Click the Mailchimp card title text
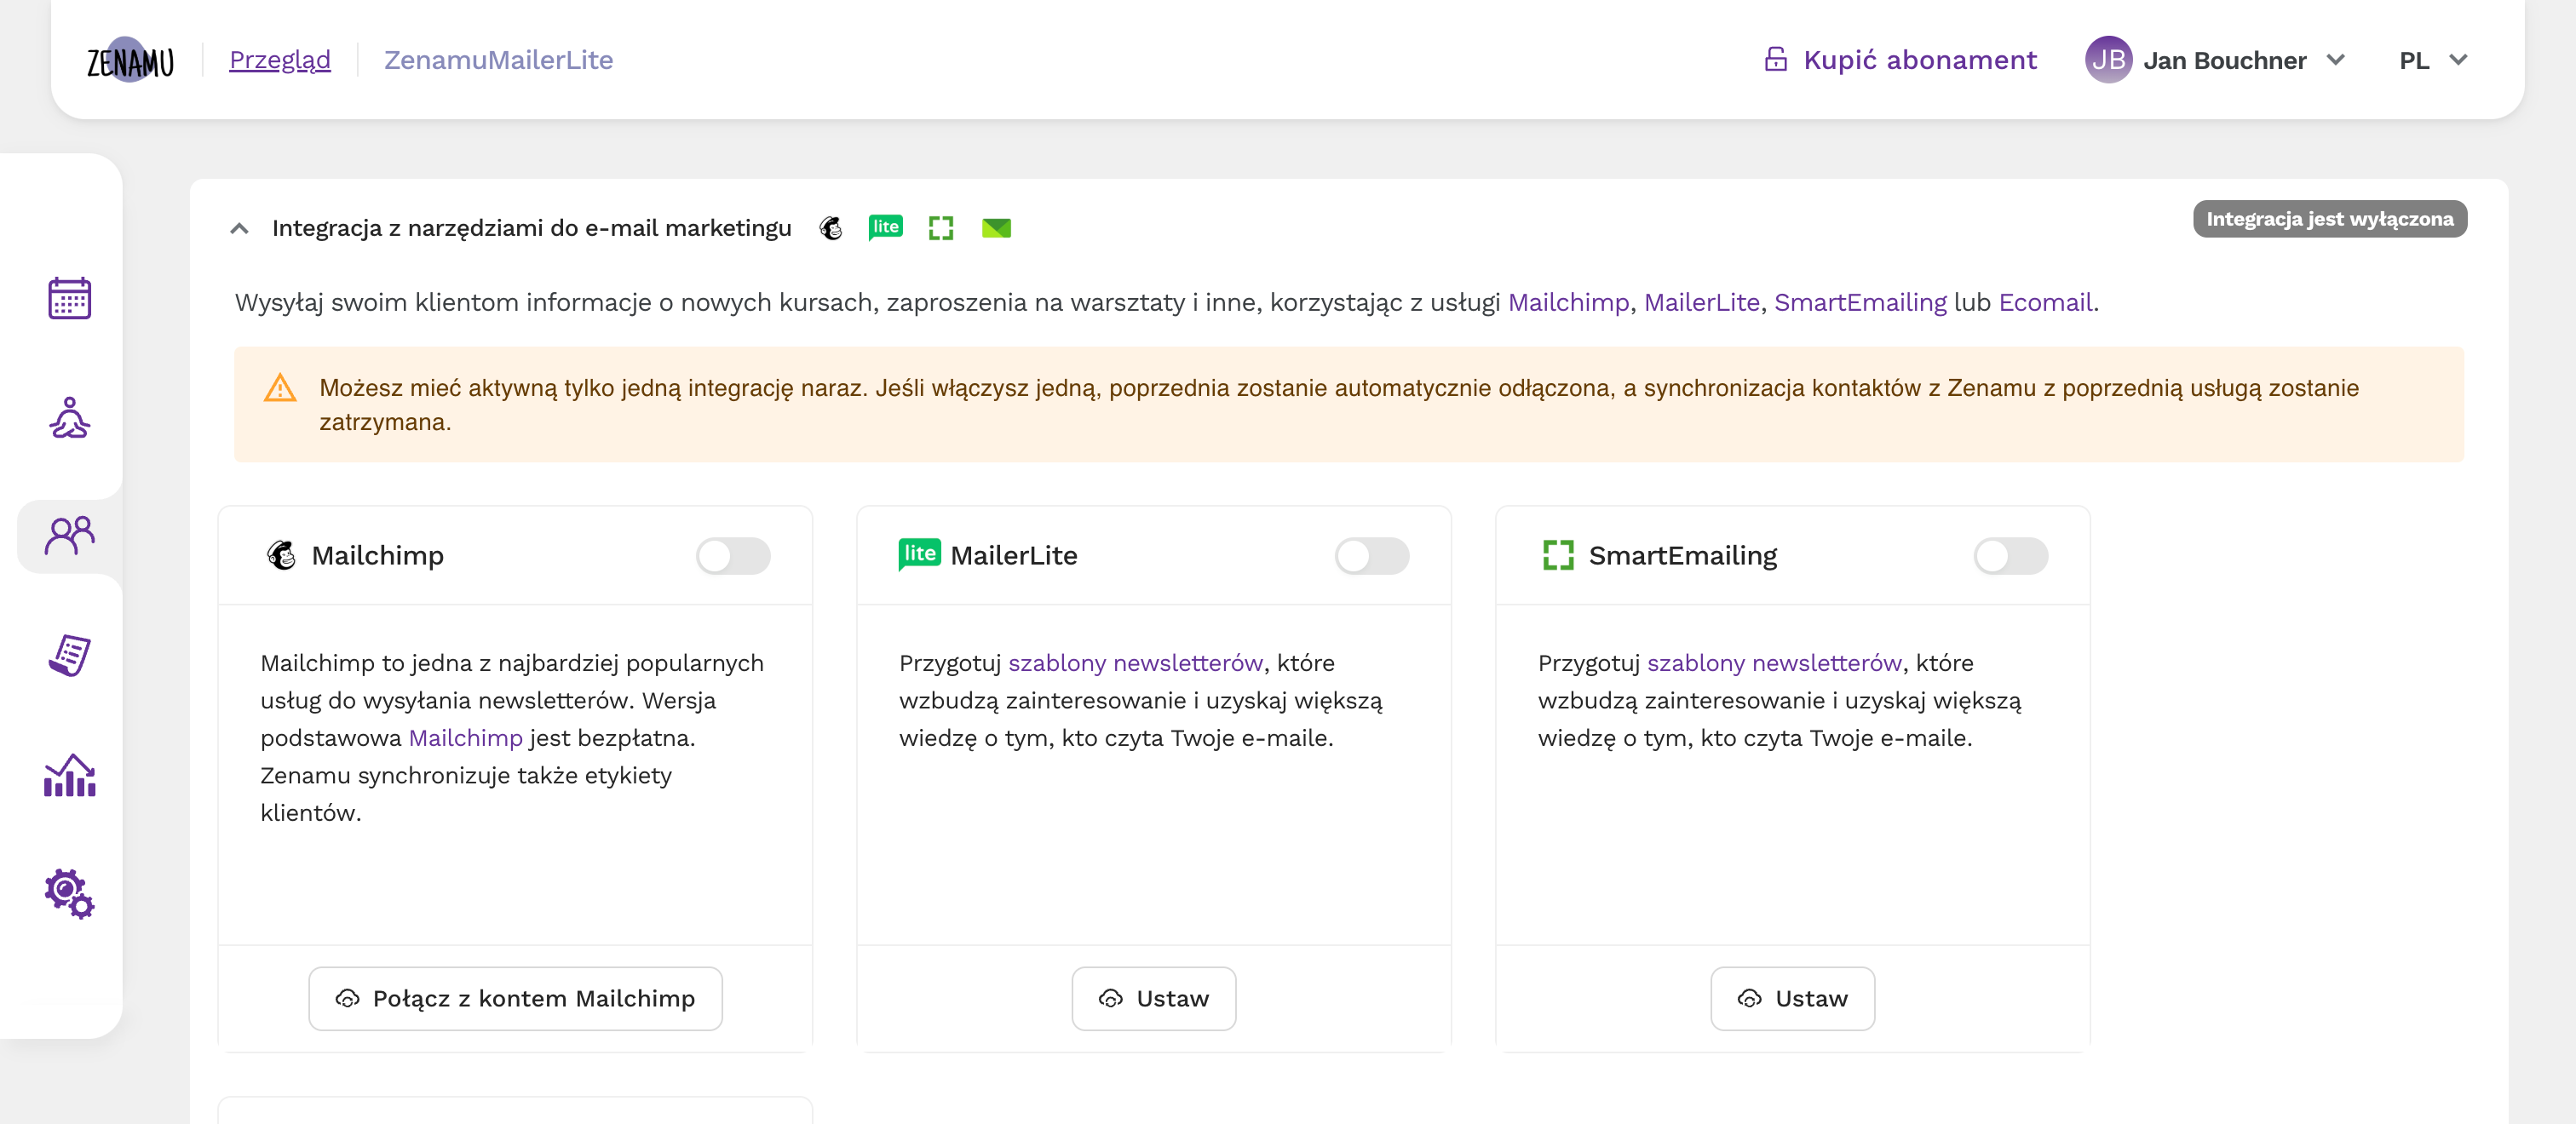Screen dimensions: 2576x1124 pyautogui.click(x=377, y=556)
